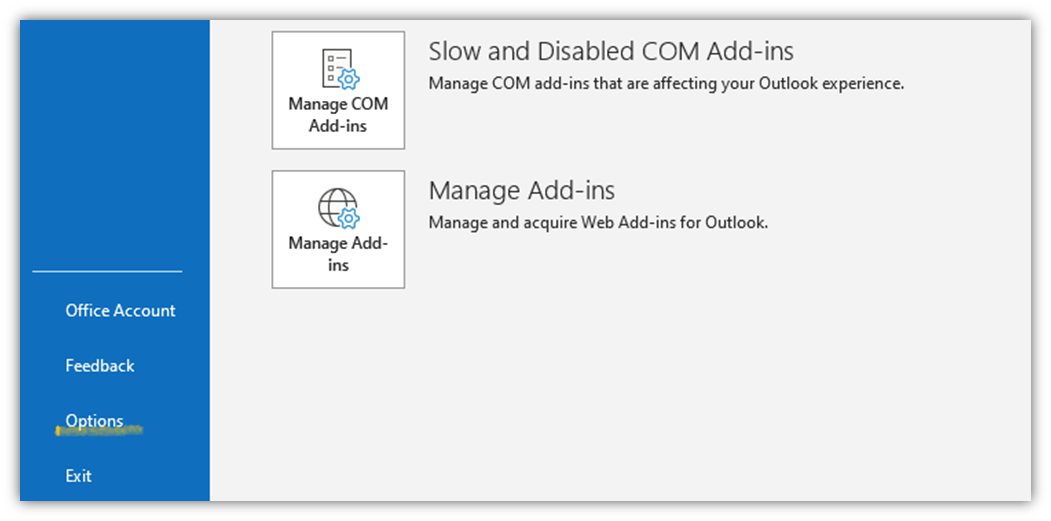Select Feedback in the blue sidebar

point(100,365)
